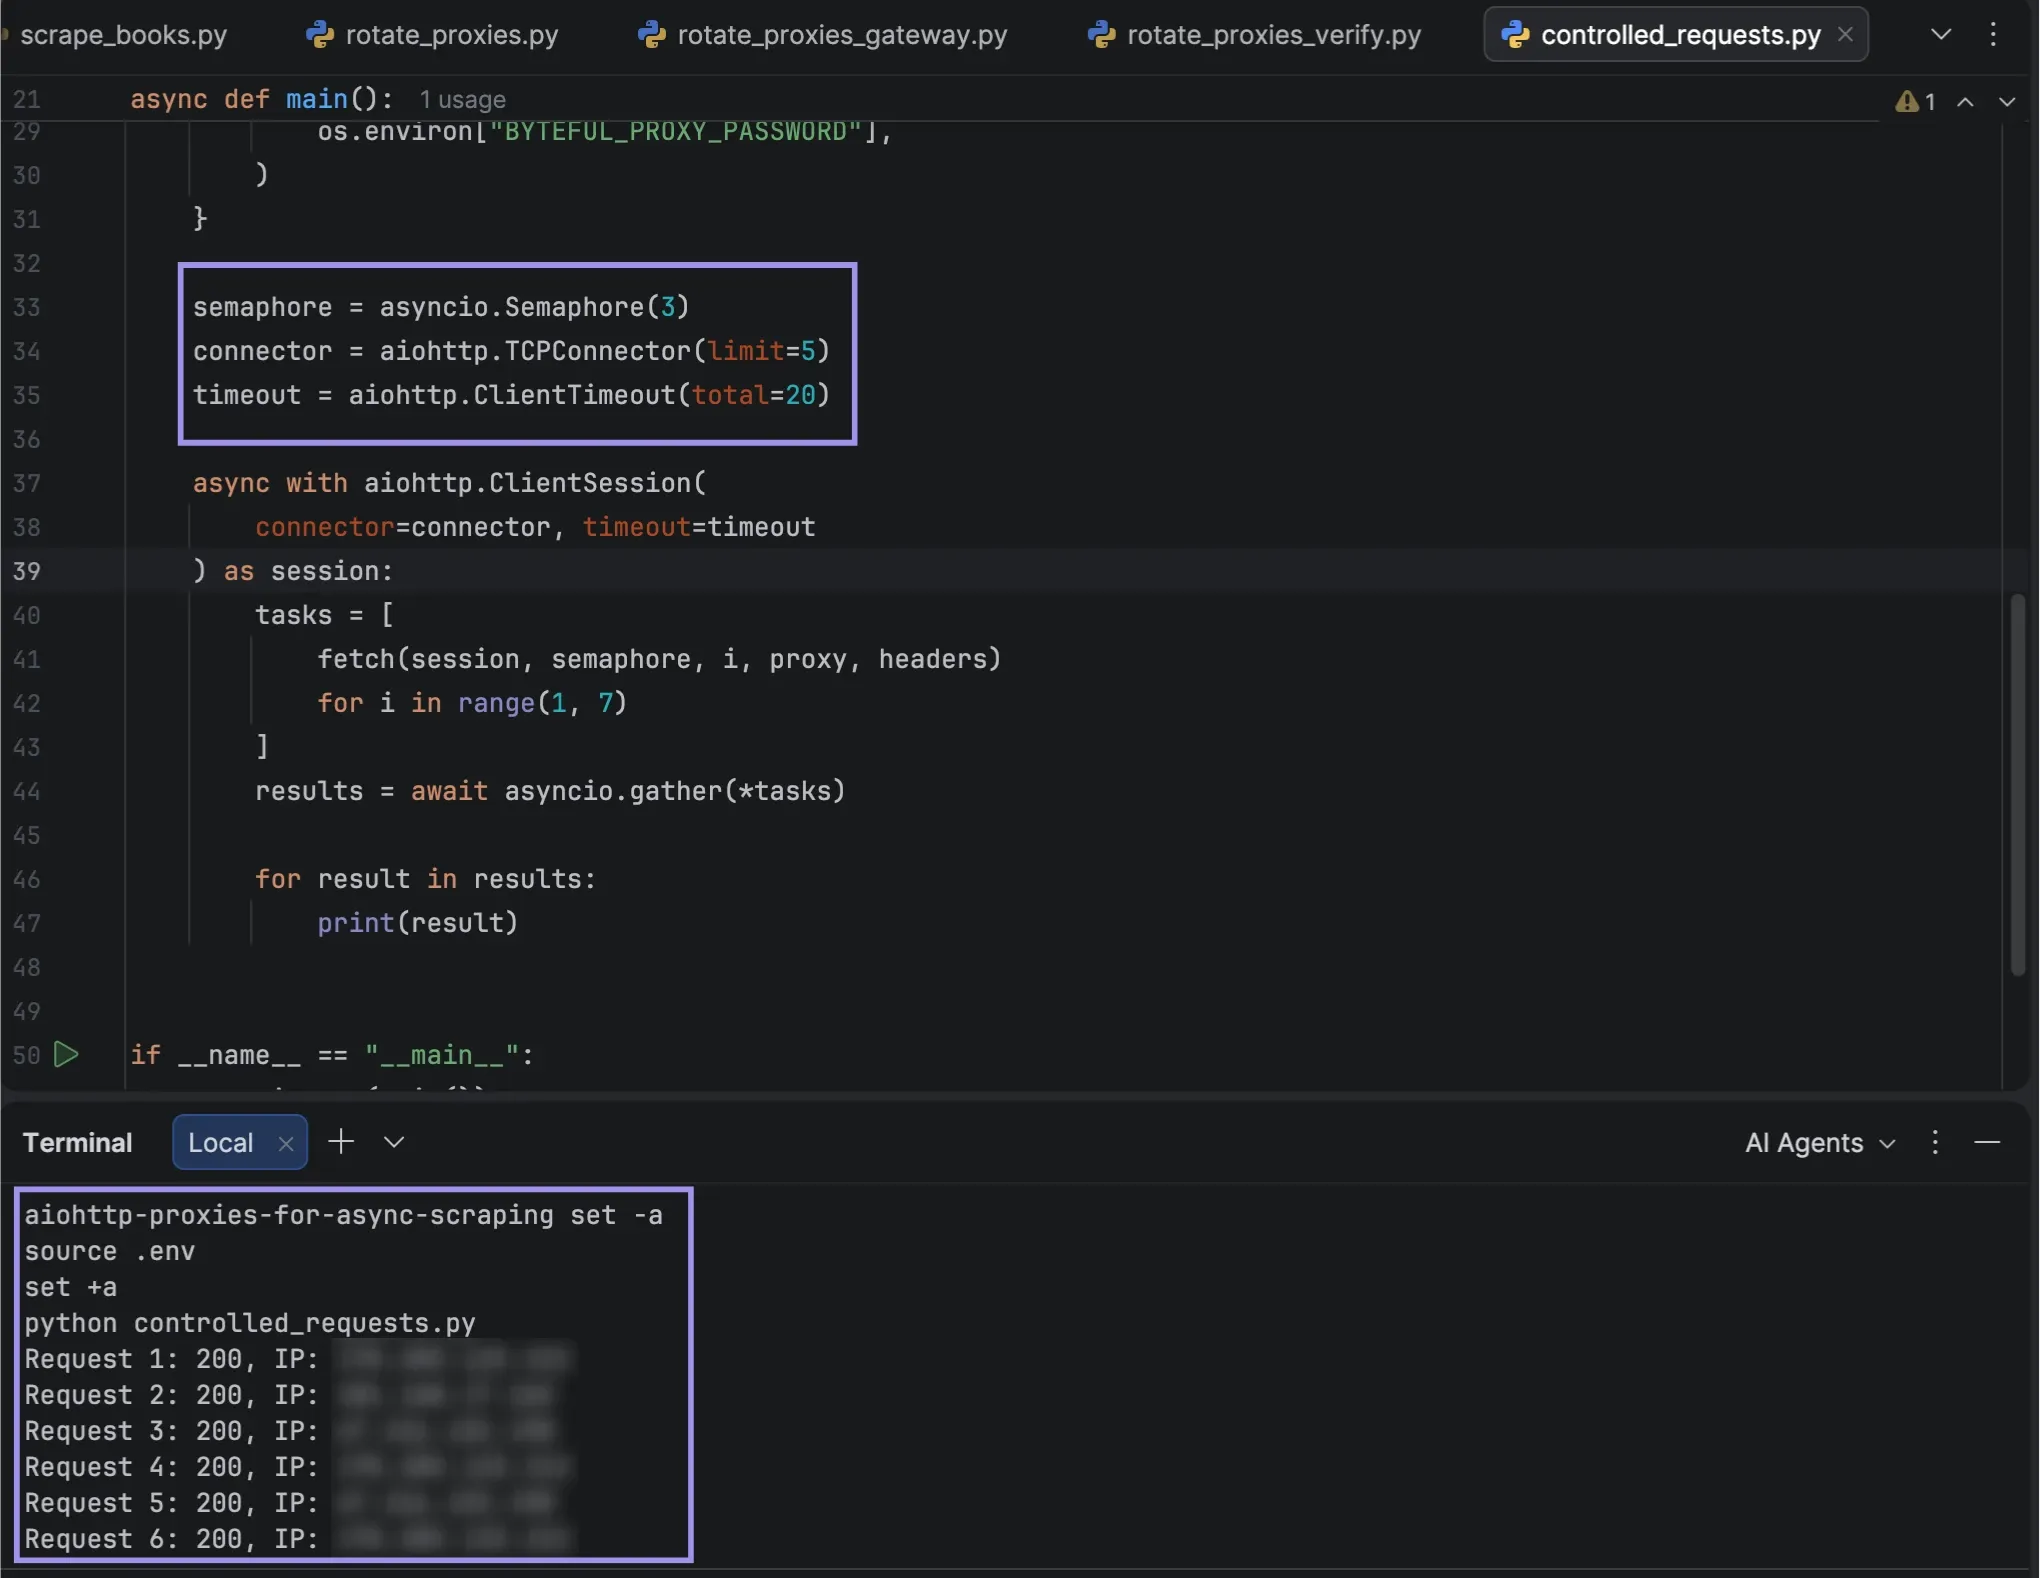Viewport: 2040px width, 1578px height.
Task: Open terminal panel options menu
Action: point(1935,1142)
